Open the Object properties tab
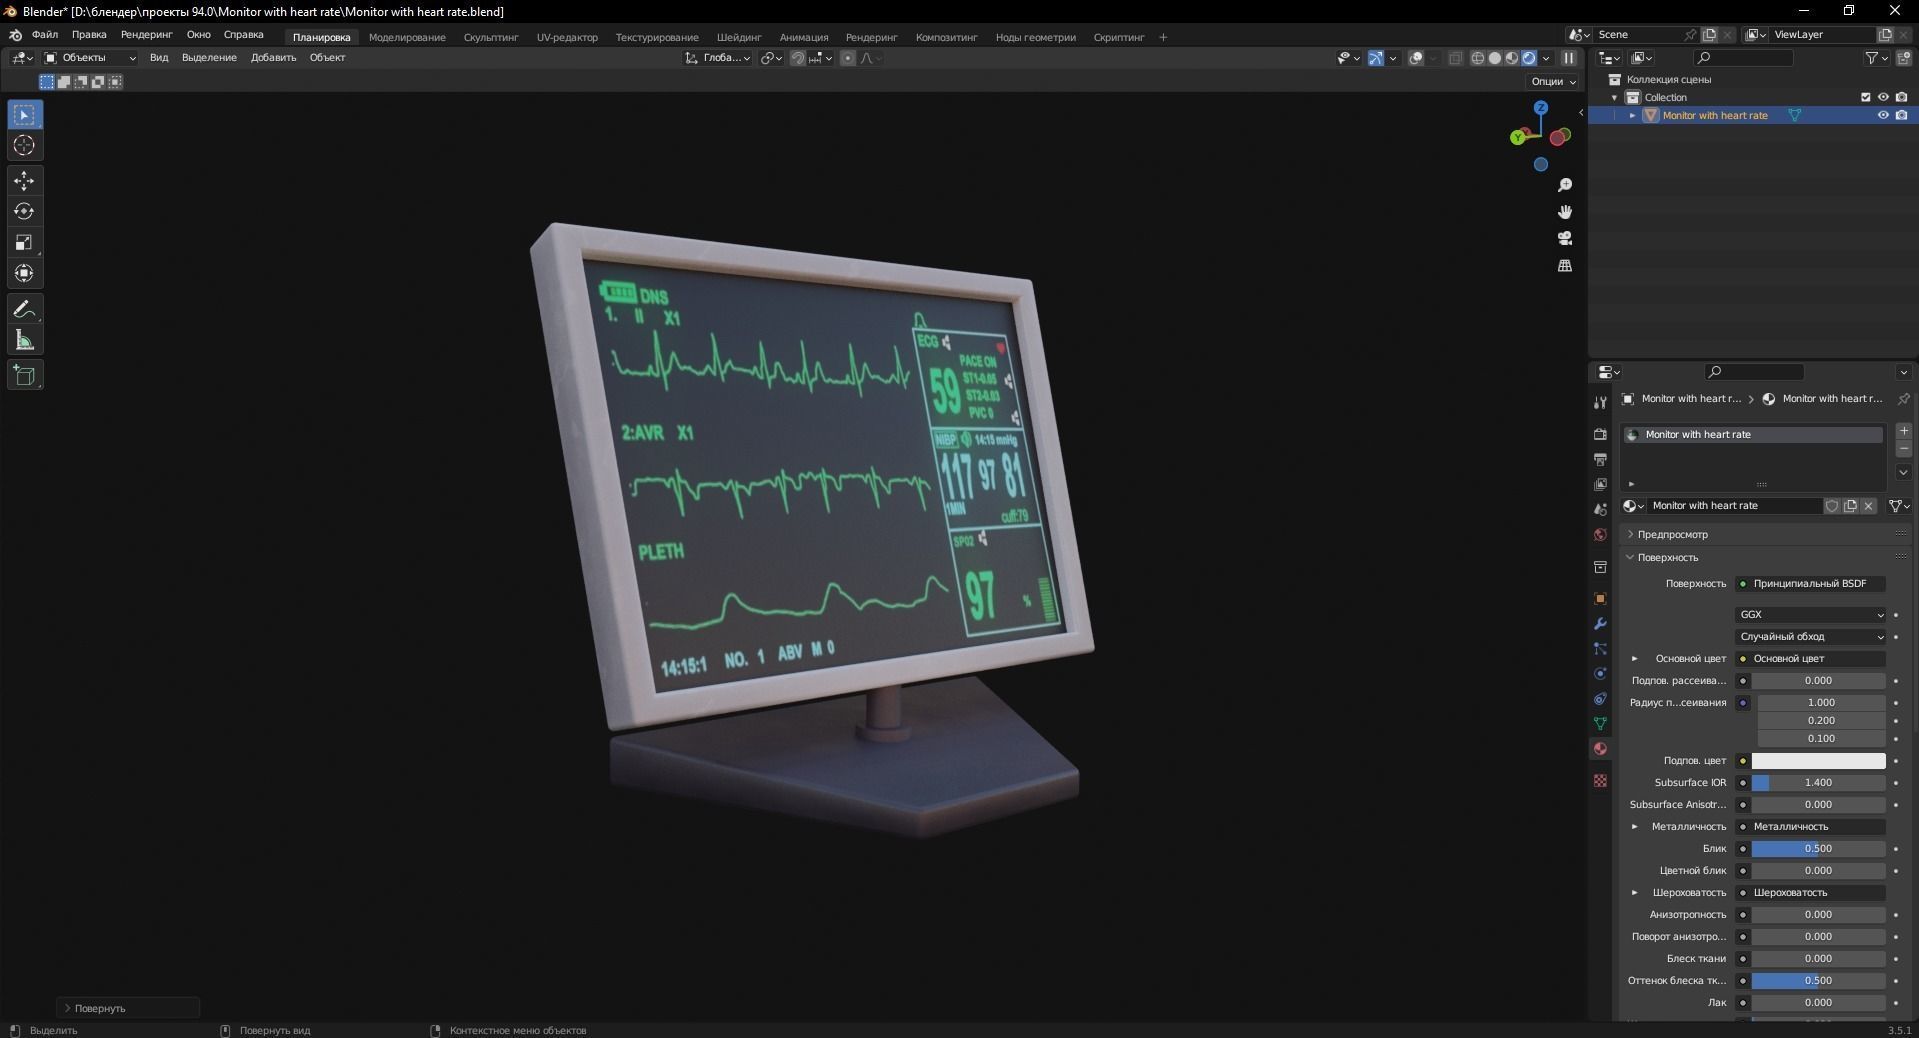 (1600, 598)
